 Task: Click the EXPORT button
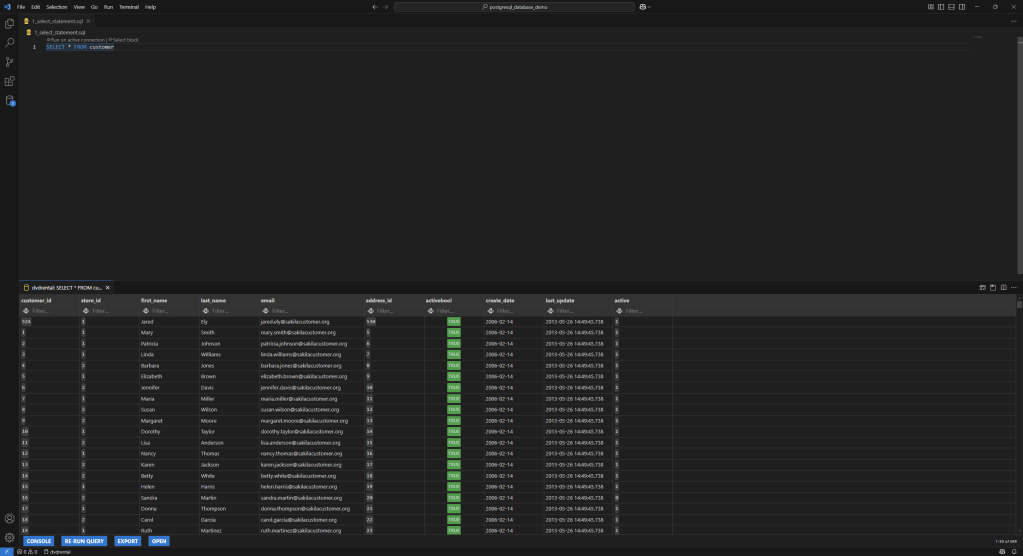[128, 541]
